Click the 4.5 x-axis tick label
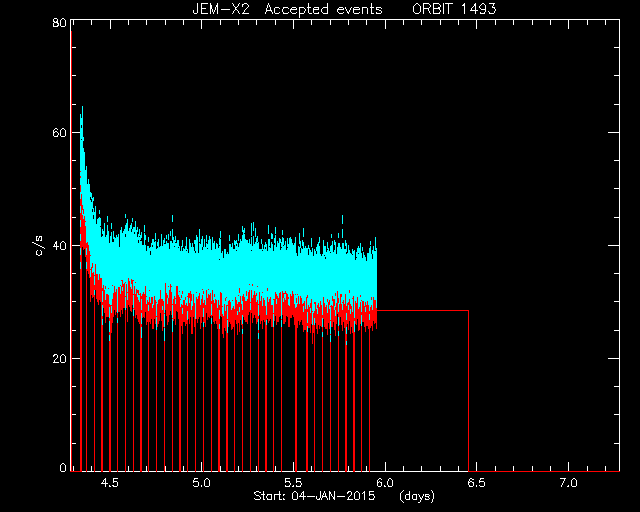Image resolution: width=640 pixels, height=512 pixels. click(110, 483)
